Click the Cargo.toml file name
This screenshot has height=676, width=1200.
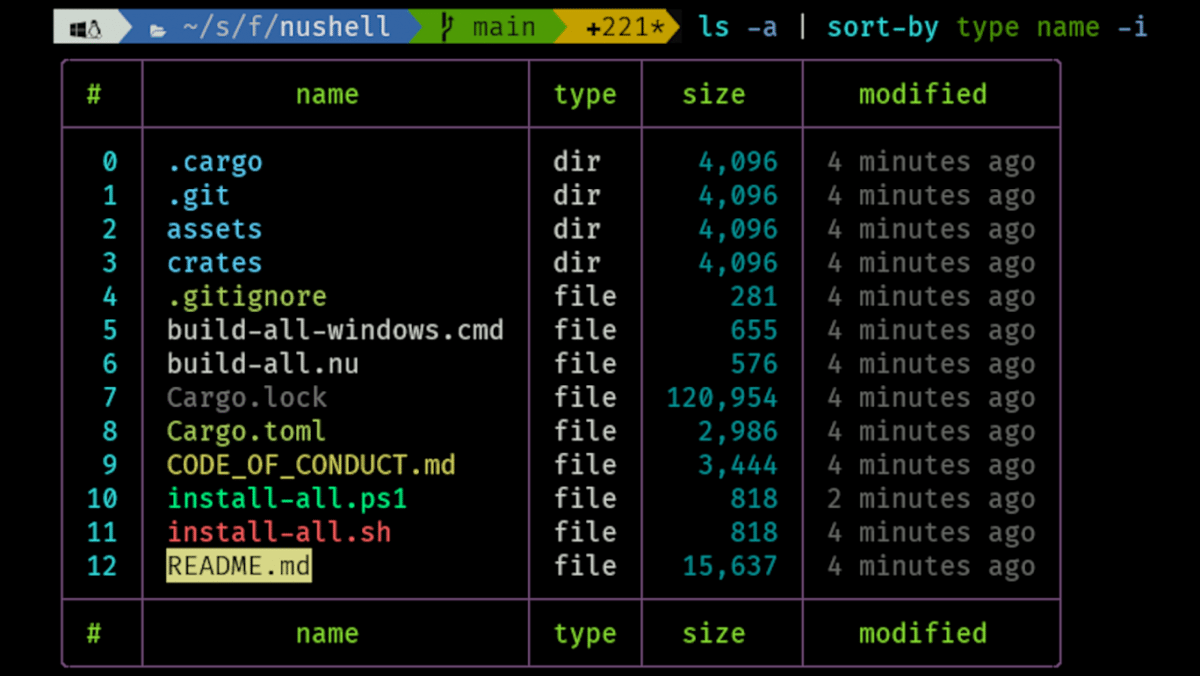click(x=246, y=431)
